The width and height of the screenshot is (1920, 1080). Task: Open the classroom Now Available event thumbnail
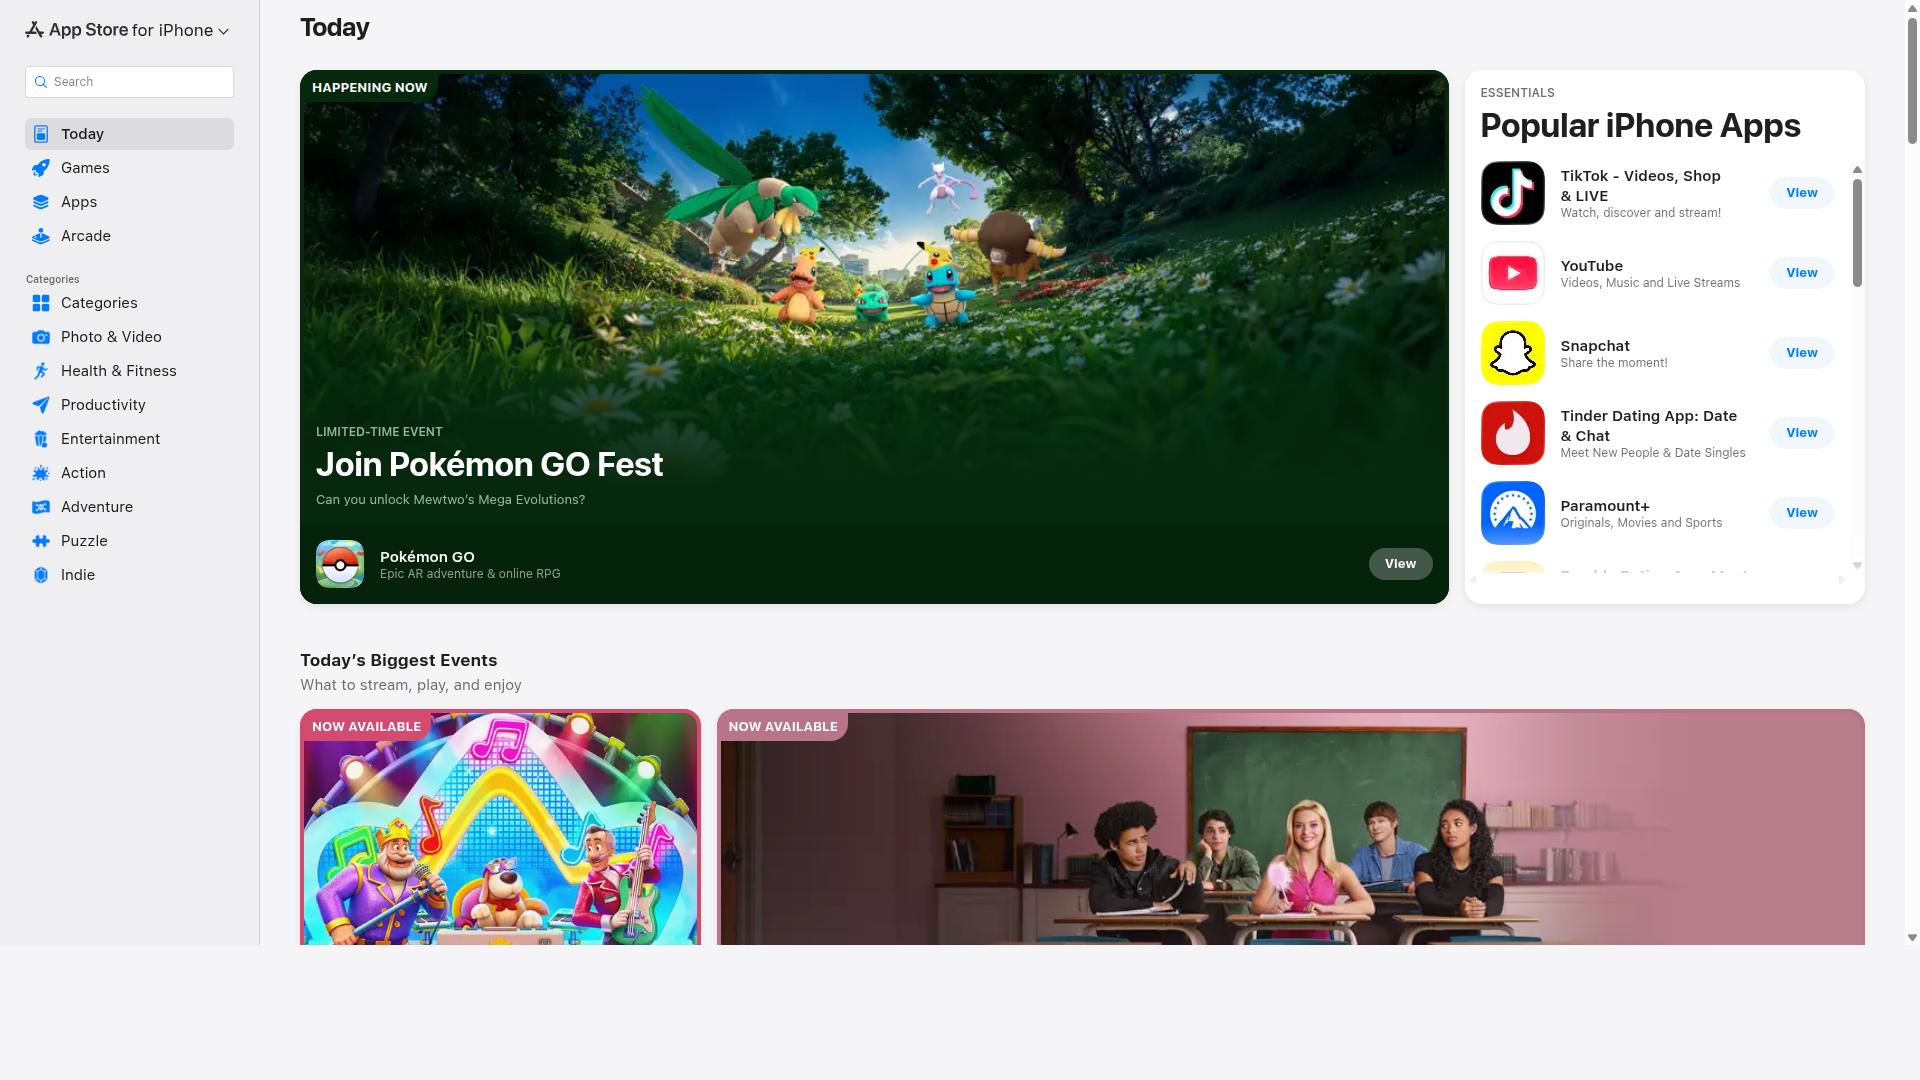(x=1290, y=827)
